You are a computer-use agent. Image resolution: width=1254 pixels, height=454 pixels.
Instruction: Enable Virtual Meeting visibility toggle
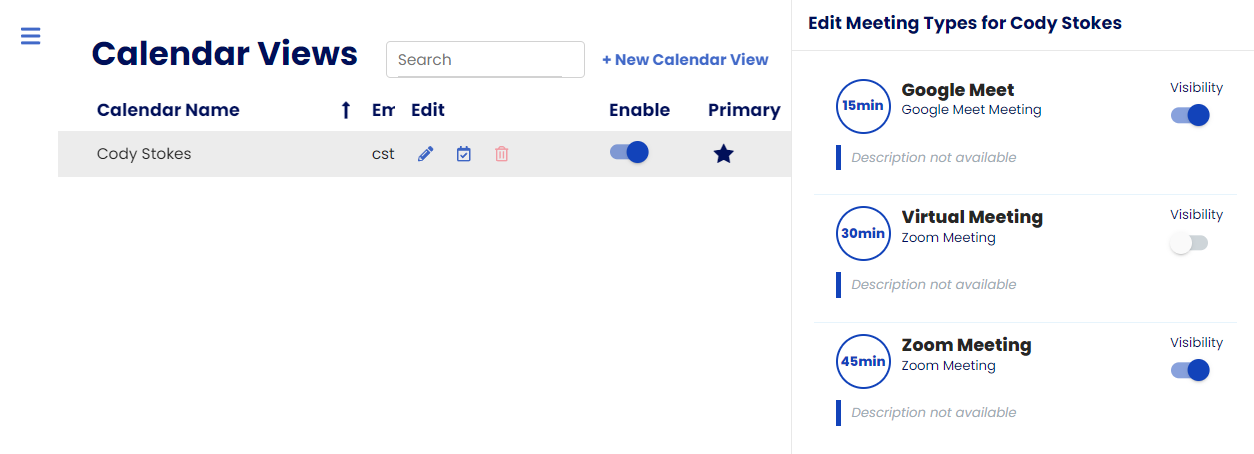pos(1190,243)
